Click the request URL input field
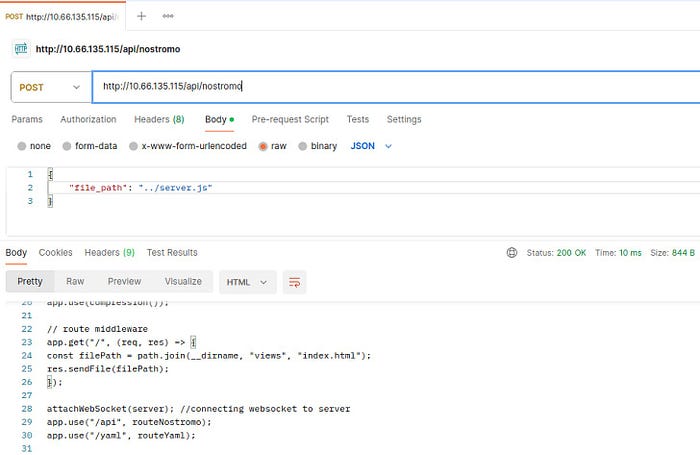The height and width of the screenshot is (455, 700). point(396,87)
